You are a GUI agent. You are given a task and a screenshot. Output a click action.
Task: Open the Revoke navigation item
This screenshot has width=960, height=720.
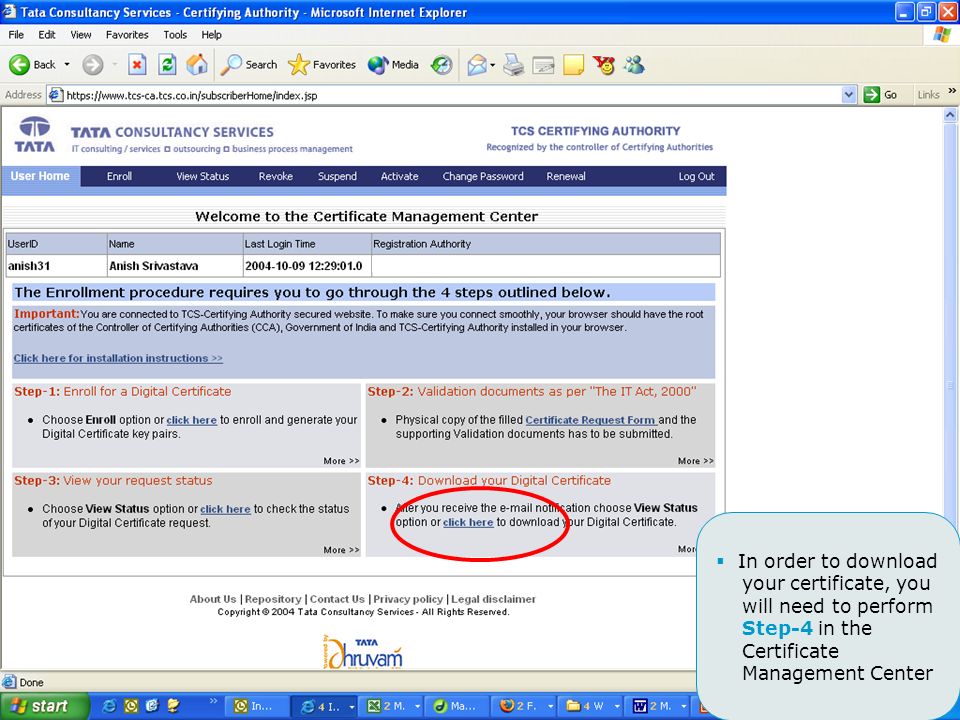[276, 176]
